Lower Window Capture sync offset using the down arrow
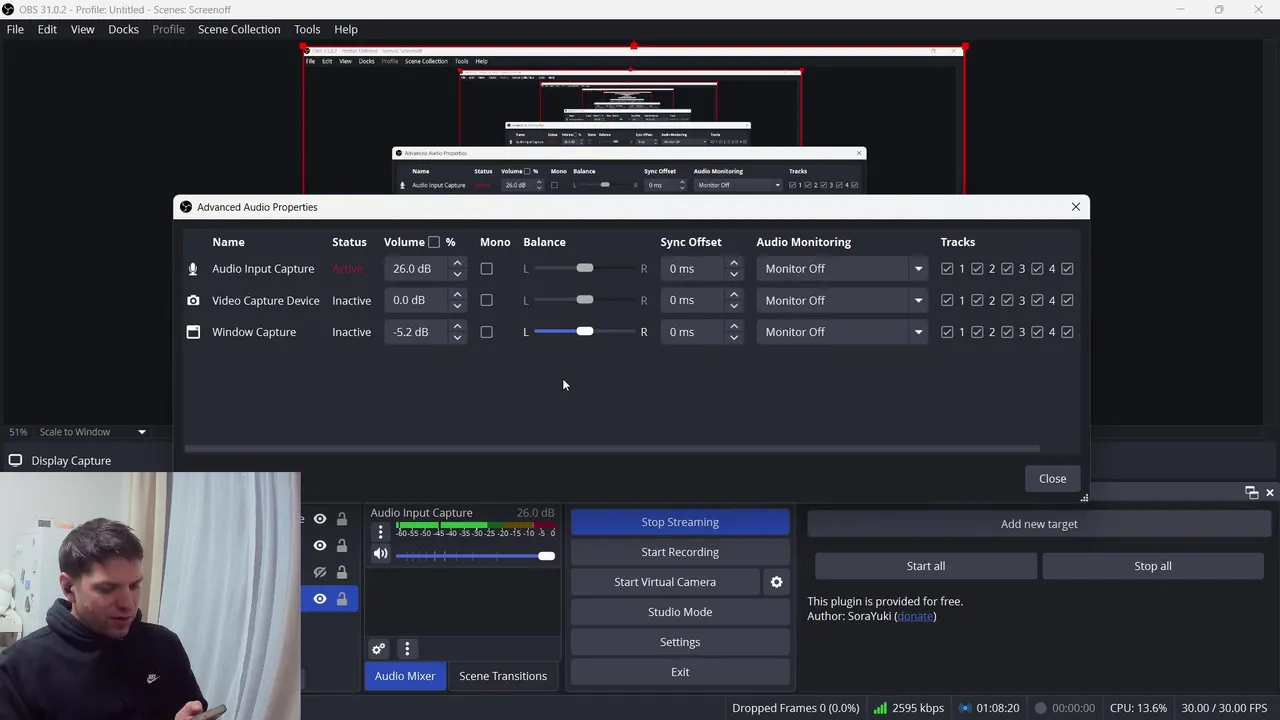Viewport: 1280px width, 720px height. pos(734,337)
